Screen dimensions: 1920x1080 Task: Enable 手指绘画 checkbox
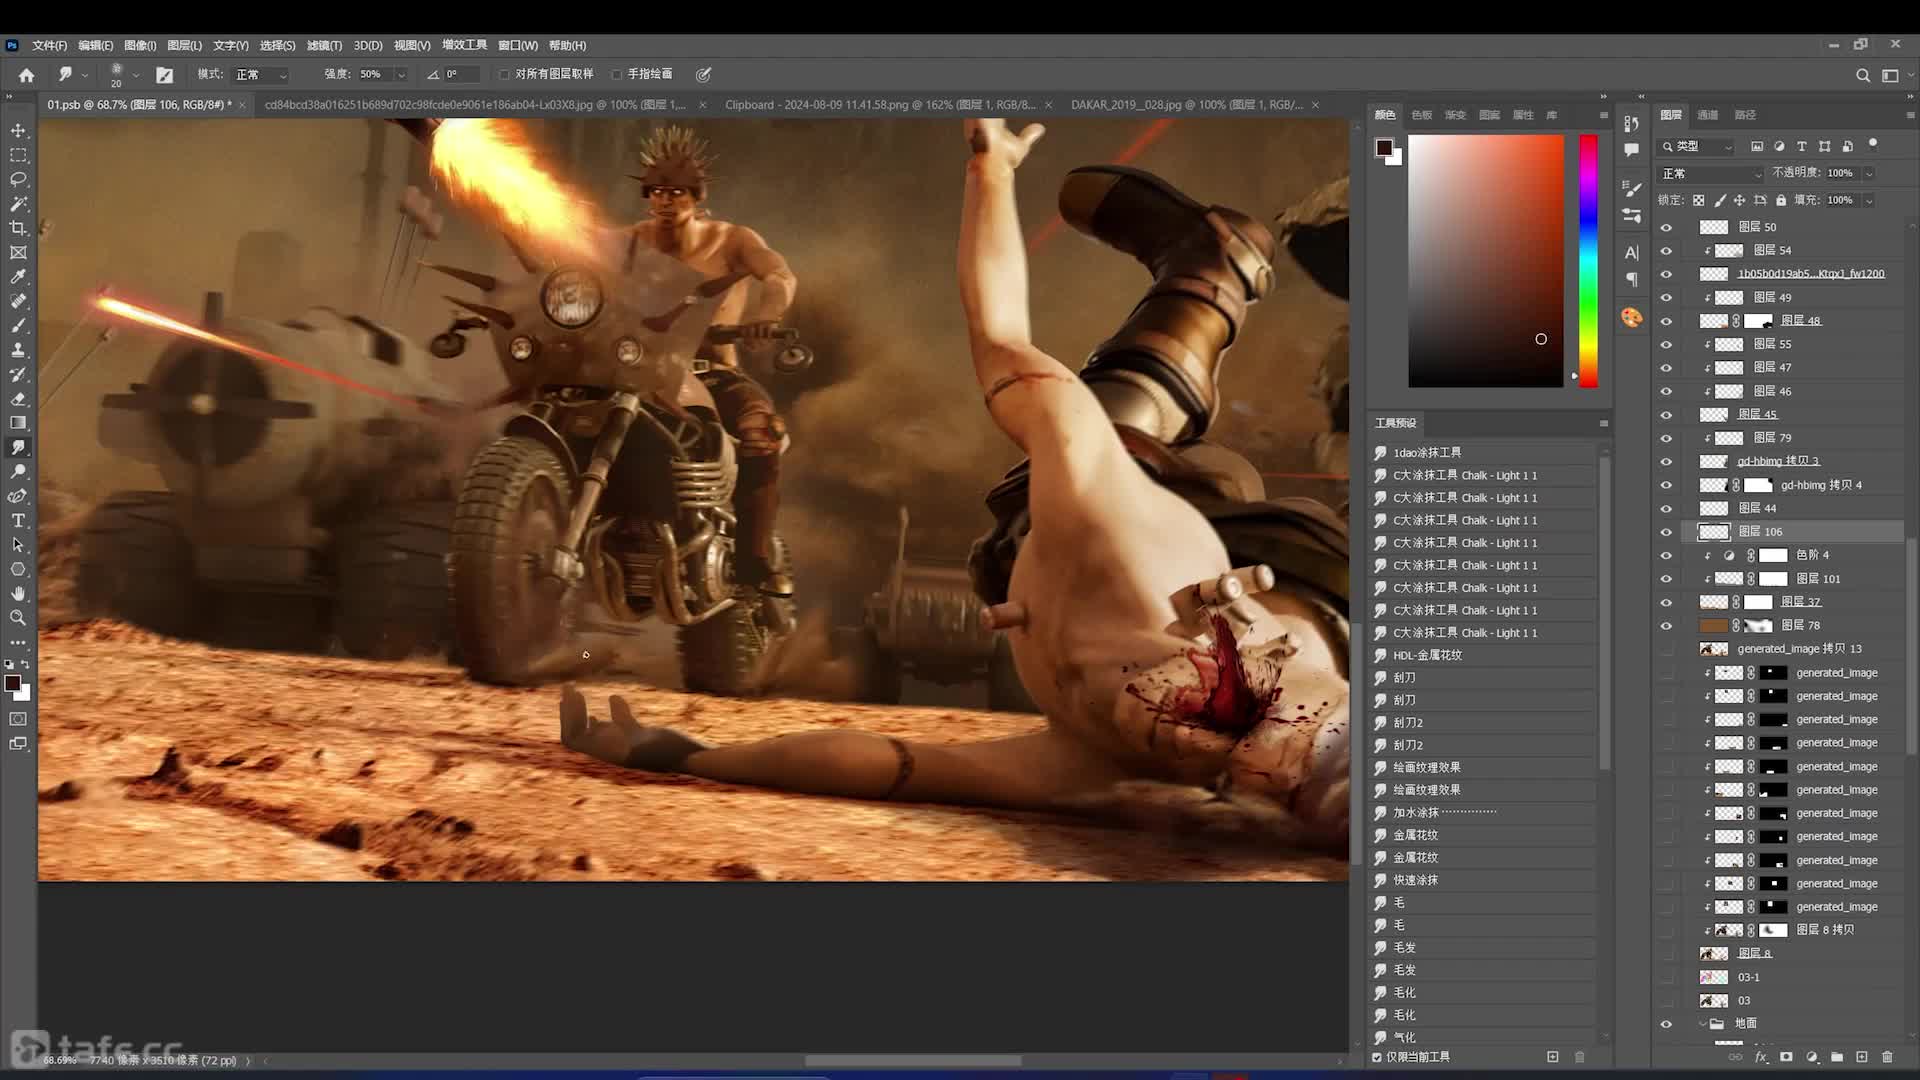617,74
